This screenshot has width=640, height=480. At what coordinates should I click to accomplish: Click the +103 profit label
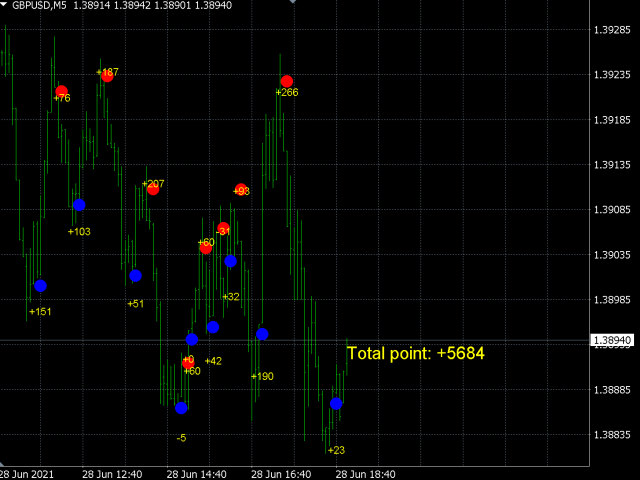[x=79, y=232]
